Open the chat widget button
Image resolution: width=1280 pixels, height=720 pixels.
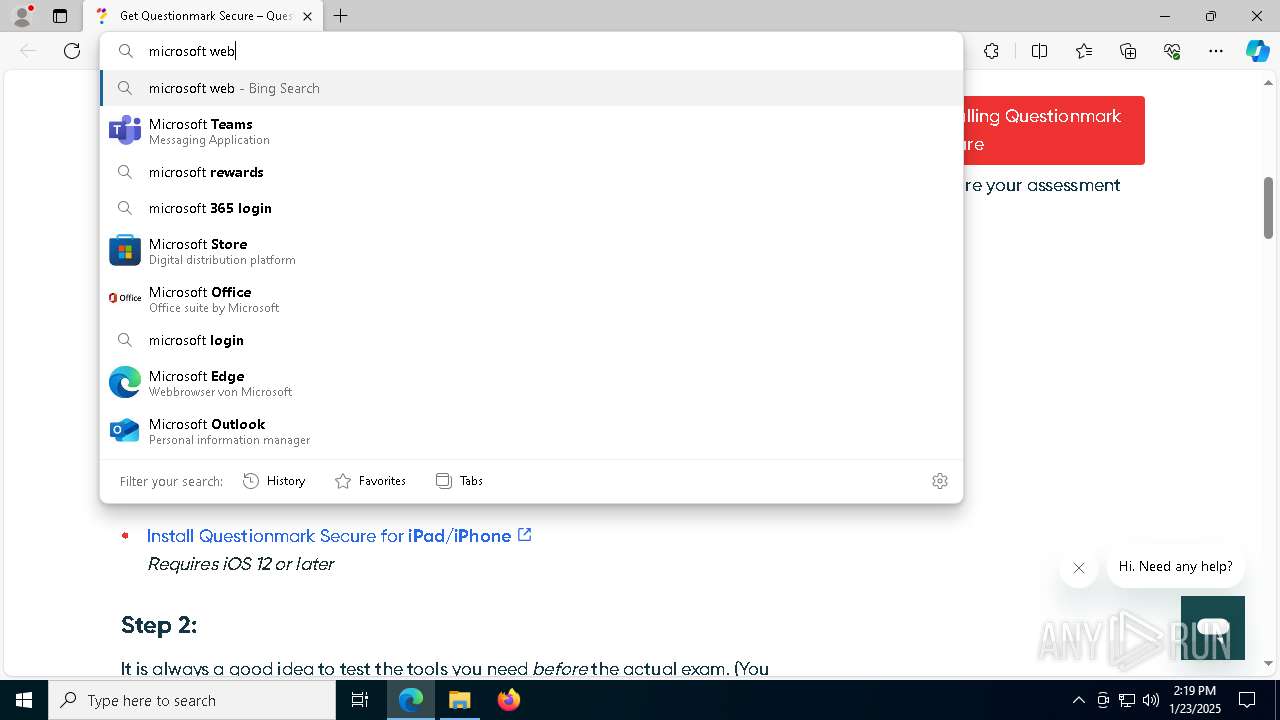[x=1213, y=628]
